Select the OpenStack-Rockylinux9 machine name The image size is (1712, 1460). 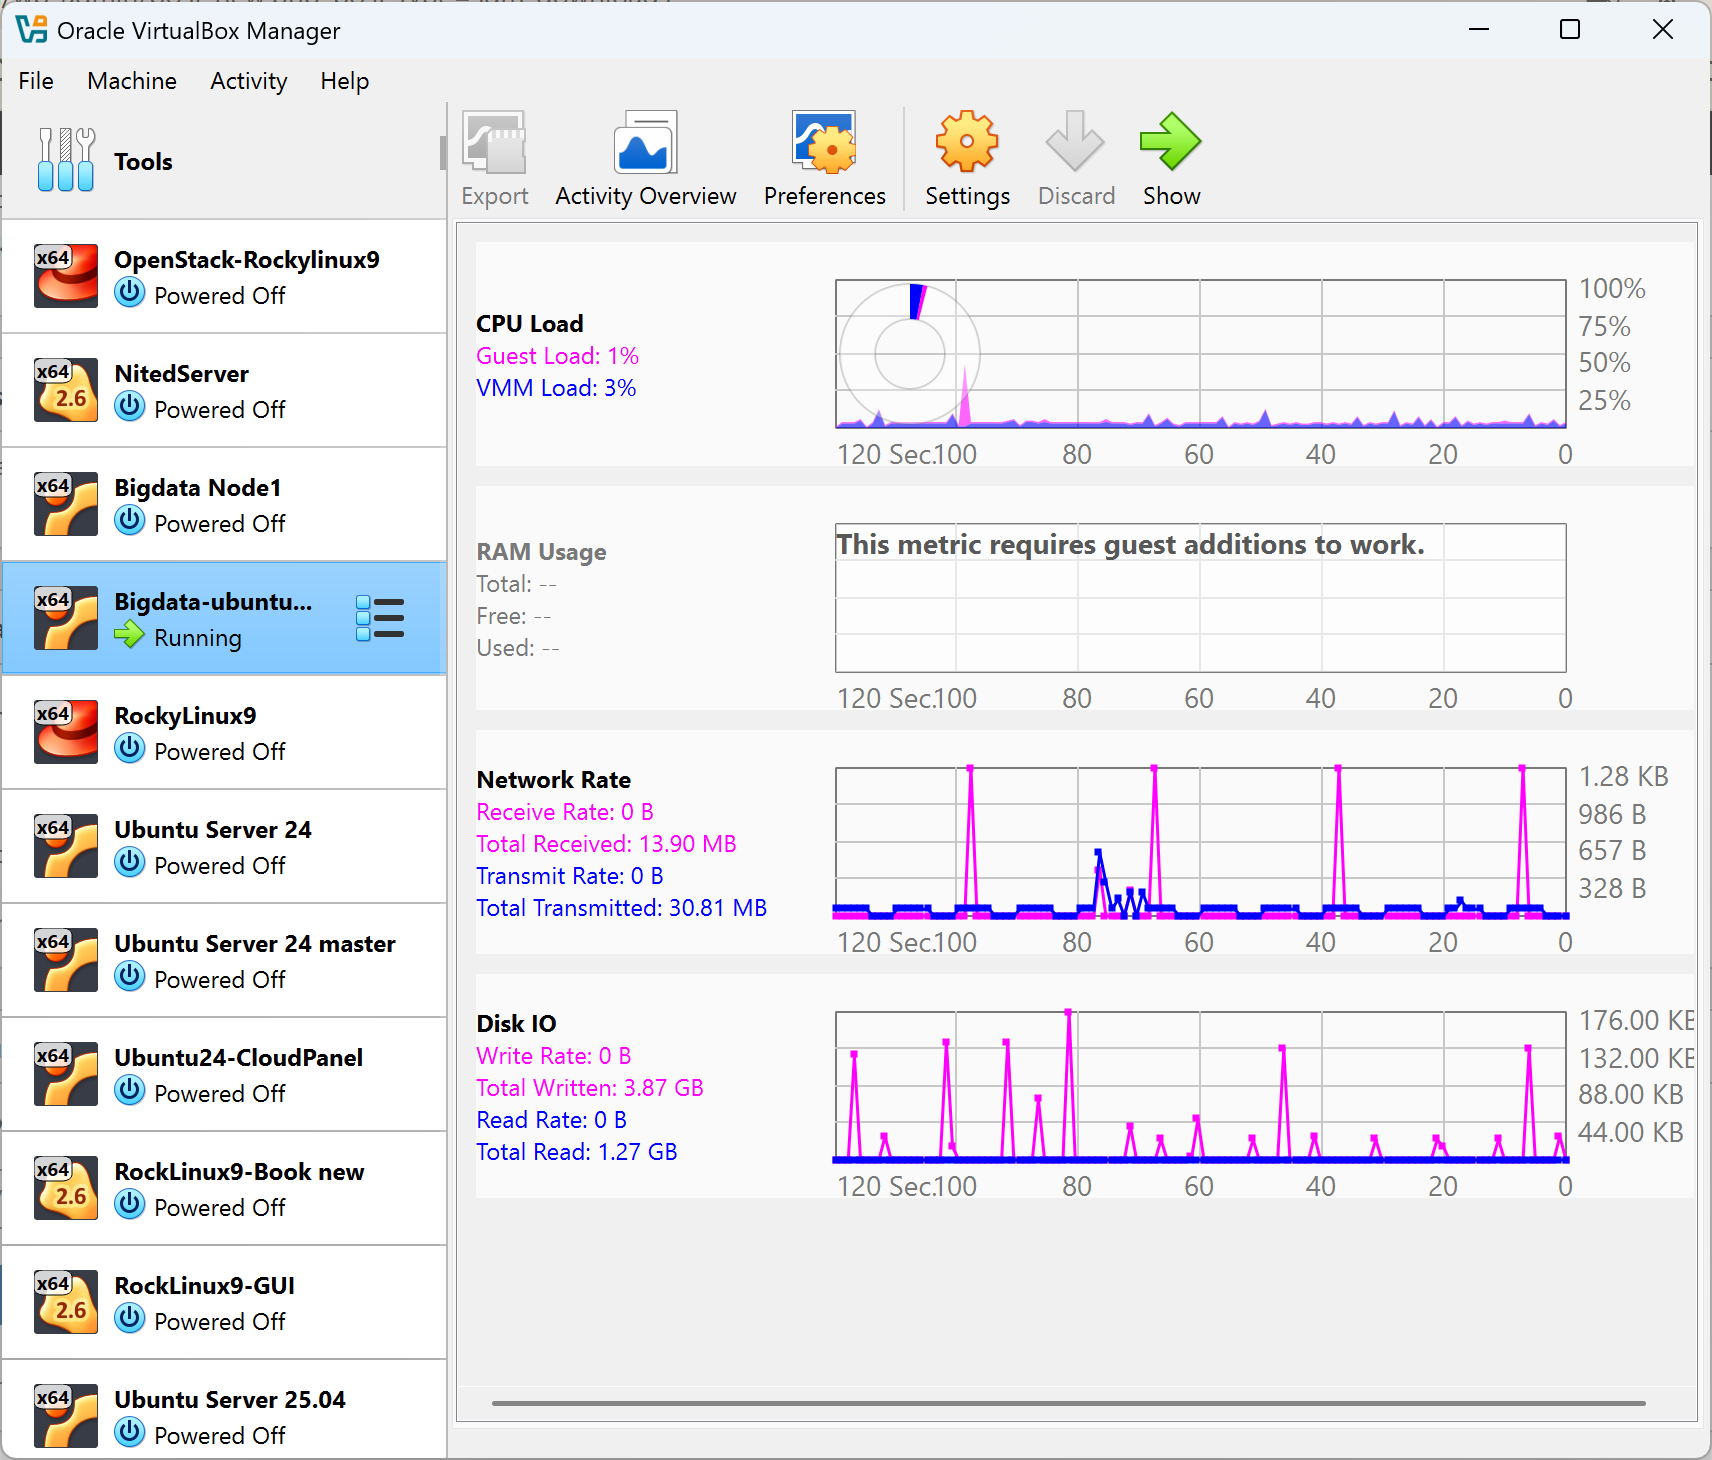point(247,260)
